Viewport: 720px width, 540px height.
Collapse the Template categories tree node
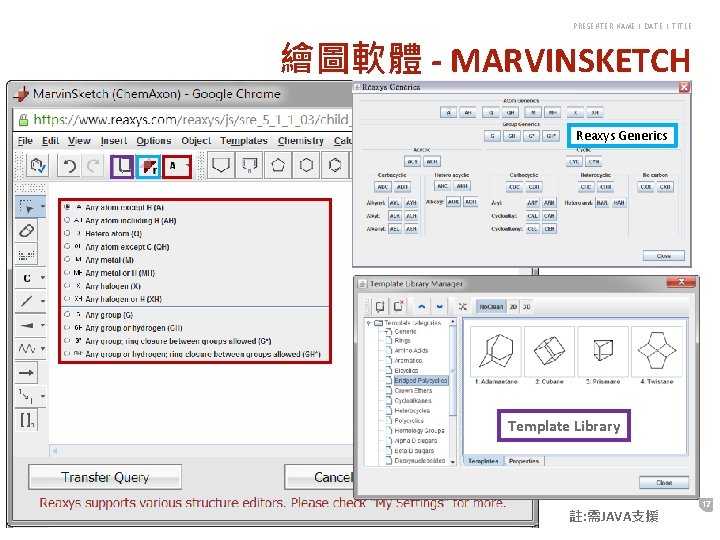(368, 323)
